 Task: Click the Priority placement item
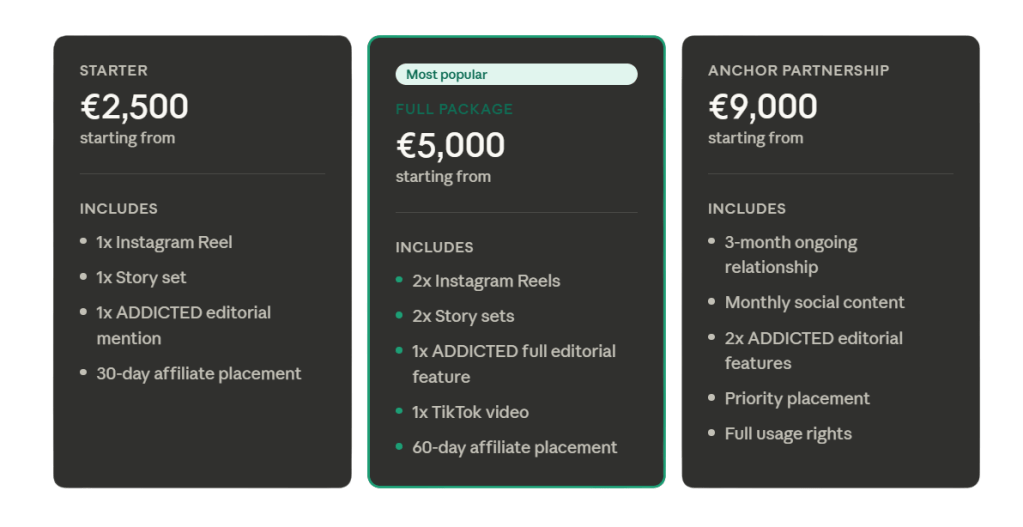click(x=797, y=398)
